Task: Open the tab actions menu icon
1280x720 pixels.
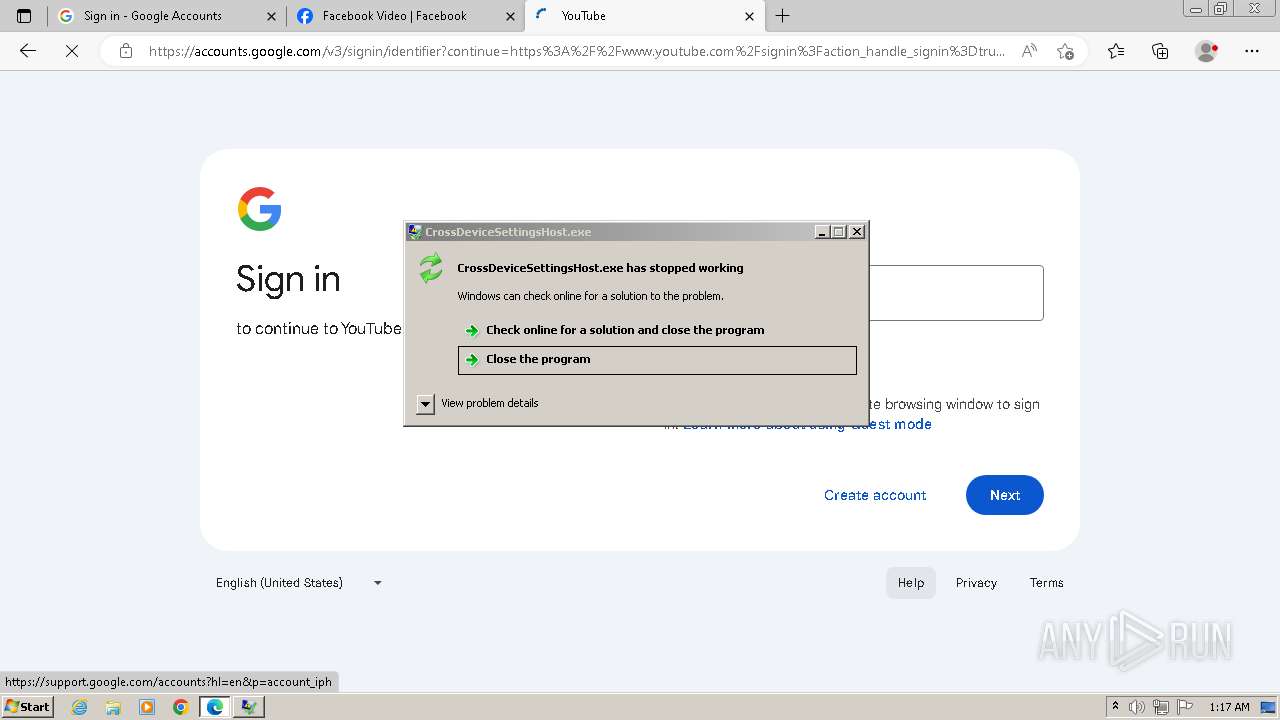Action: click(24, 16)
